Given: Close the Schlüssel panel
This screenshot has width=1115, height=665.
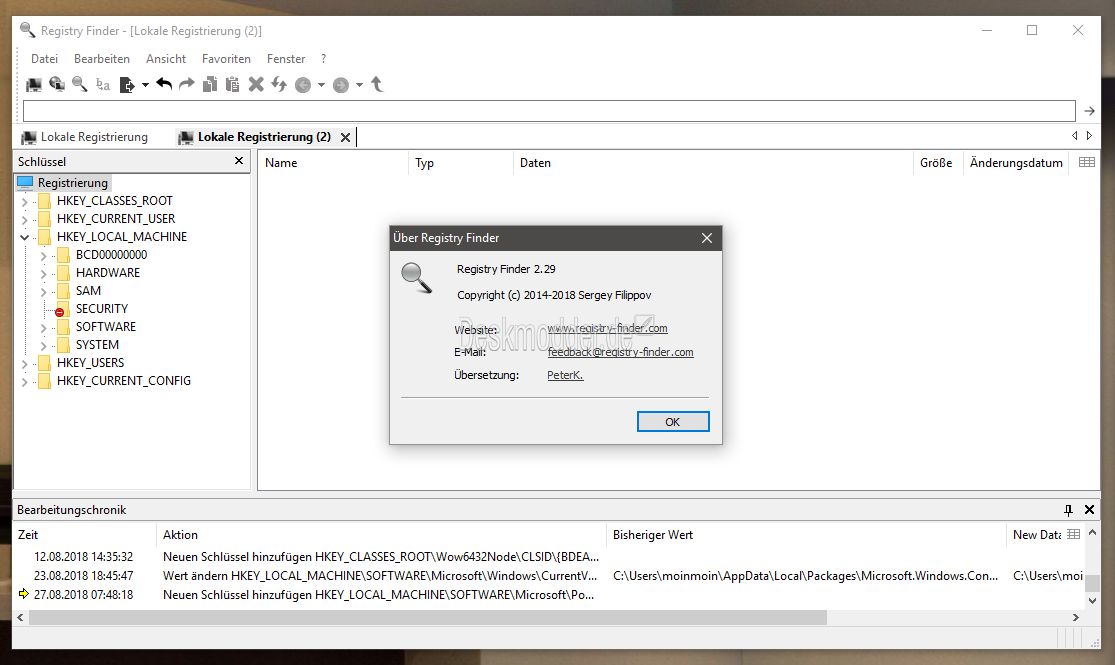Looking at the screenshot, I should coord(239,161).
